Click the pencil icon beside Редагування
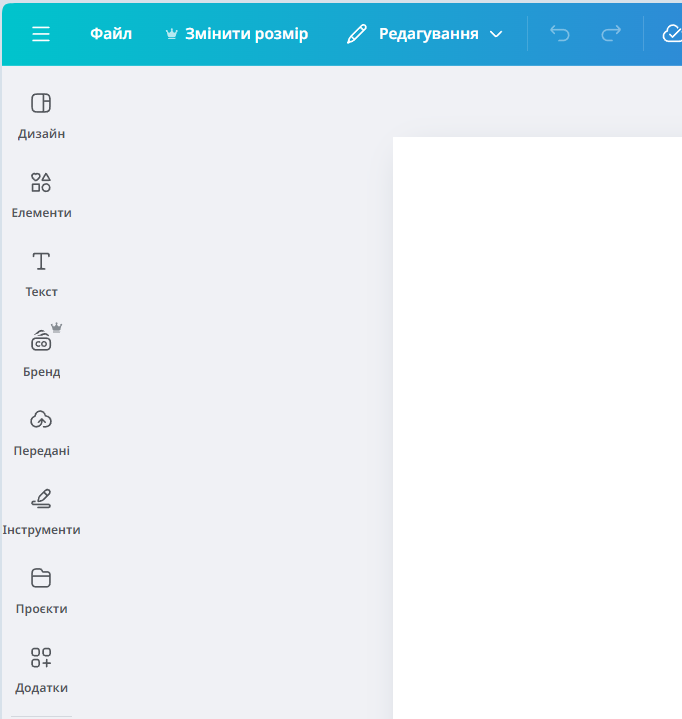 [357, 34]
